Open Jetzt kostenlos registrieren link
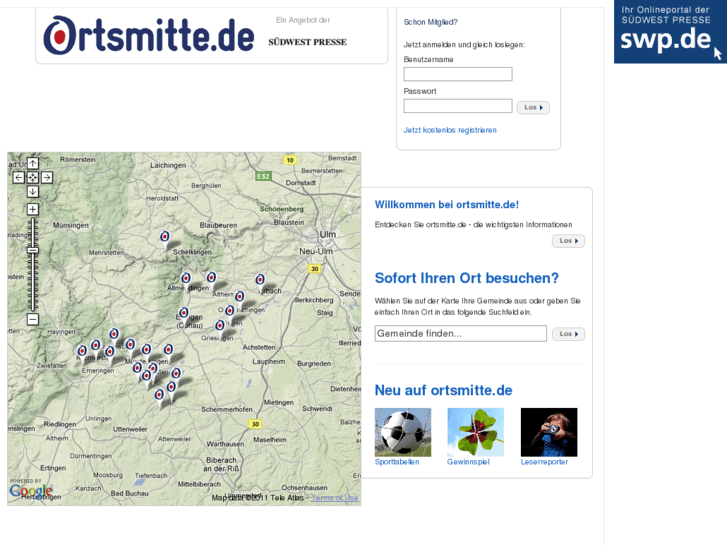Image resolution: width=727 pixels, height=545 pixels. 450,130
